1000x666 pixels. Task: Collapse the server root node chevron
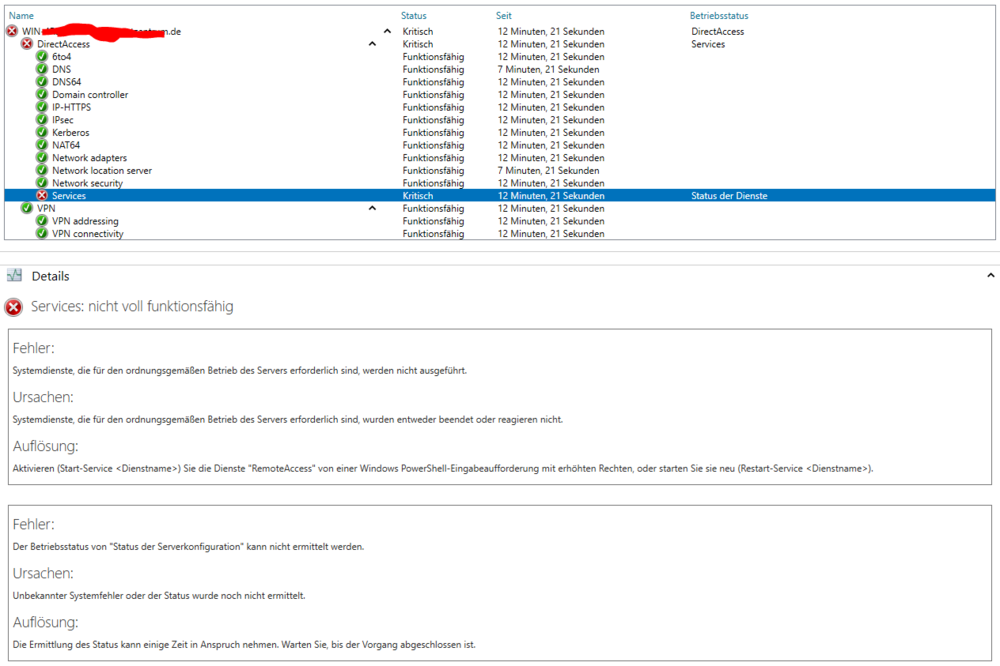click(x=388, y=32)
